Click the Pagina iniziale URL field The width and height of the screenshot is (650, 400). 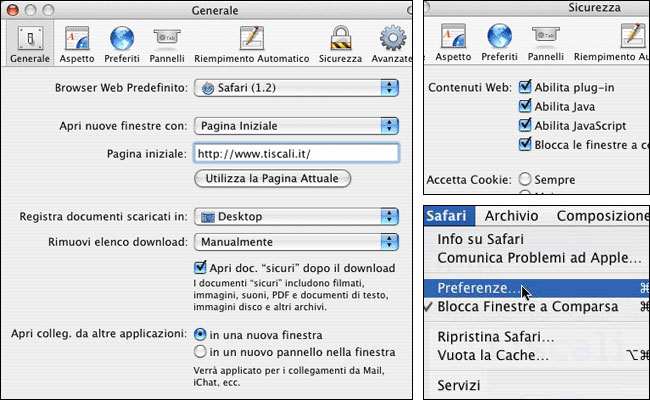click(x=296, y=153)
